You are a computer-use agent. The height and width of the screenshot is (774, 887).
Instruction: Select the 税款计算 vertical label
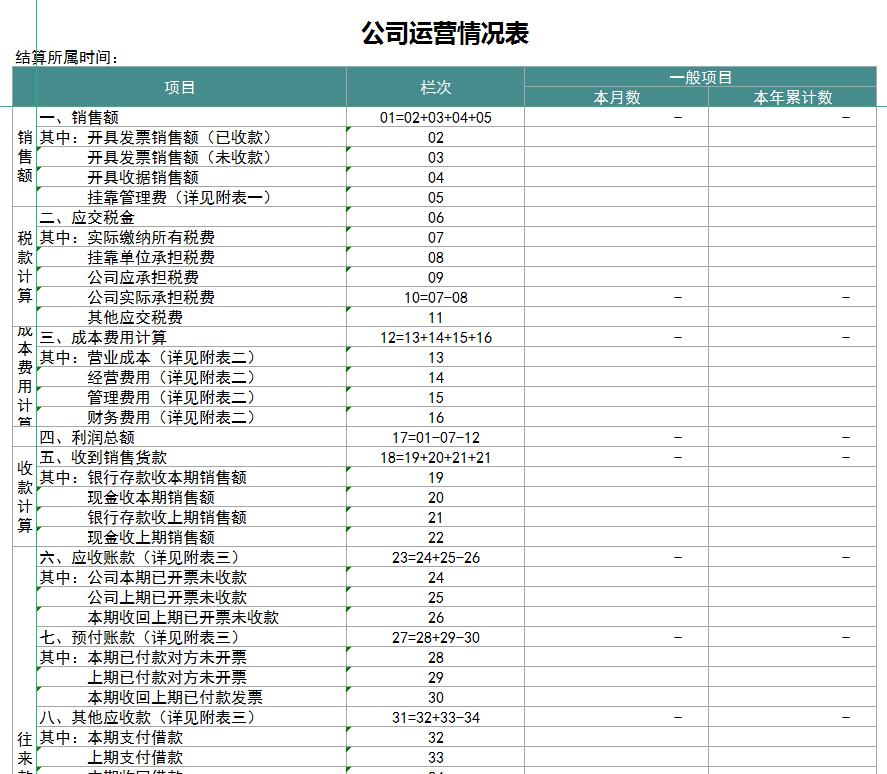[23, 267]
